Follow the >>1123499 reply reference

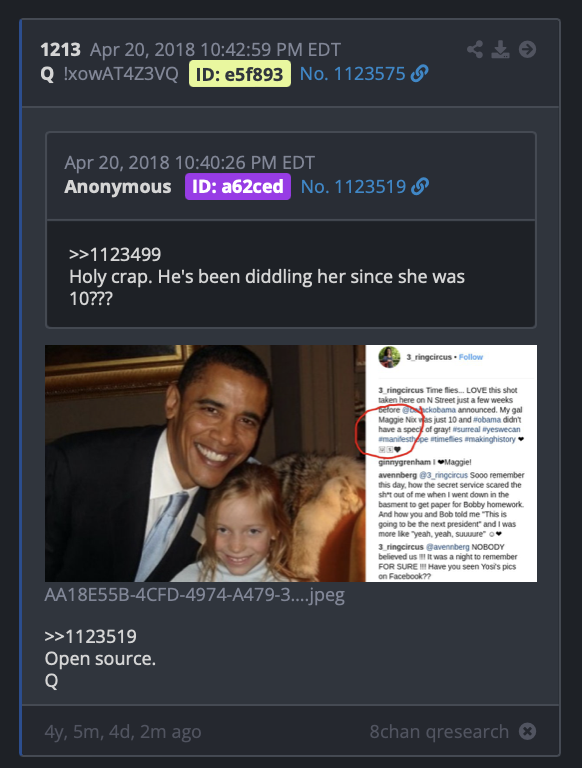pos(115,254)
